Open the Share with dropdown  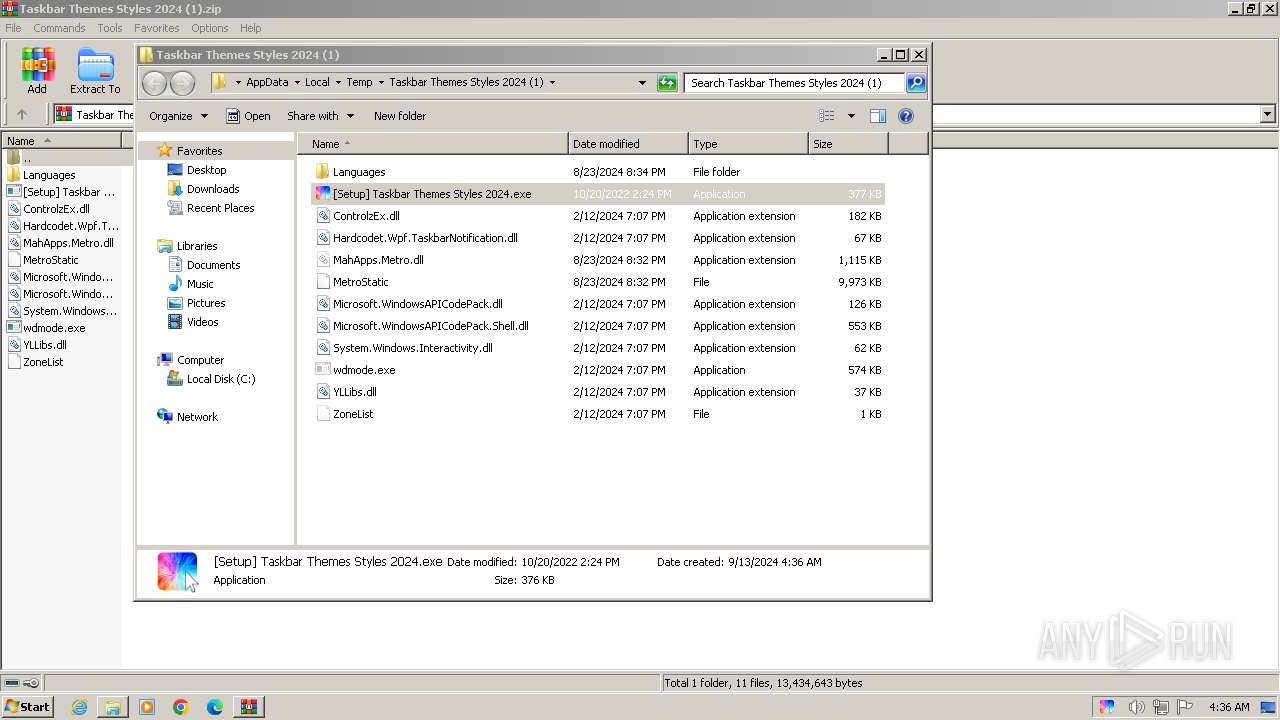[x=320, y=116]
